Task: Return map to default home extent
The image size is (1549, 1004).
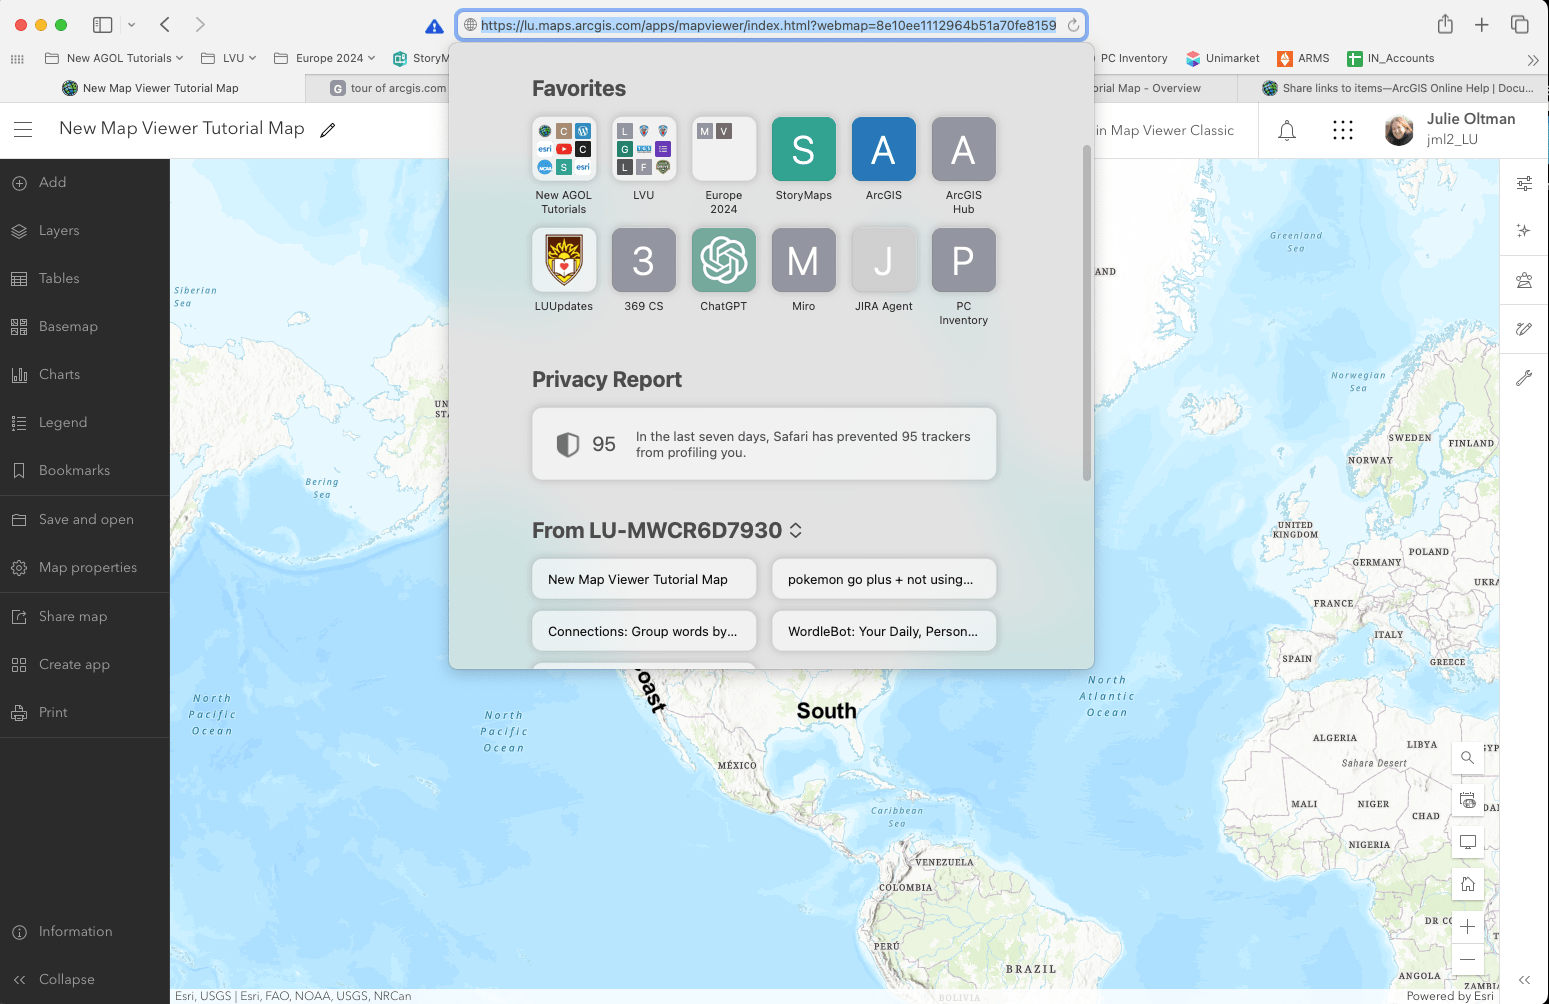Action: click(x=1467, y=884)
